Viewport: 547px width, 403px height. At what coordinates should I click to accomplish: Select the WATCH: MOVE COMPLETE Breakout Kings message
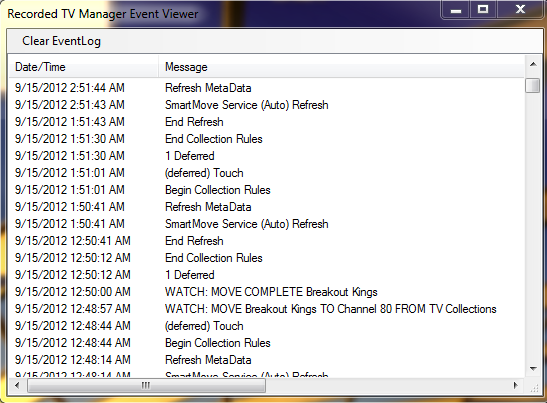271,292
